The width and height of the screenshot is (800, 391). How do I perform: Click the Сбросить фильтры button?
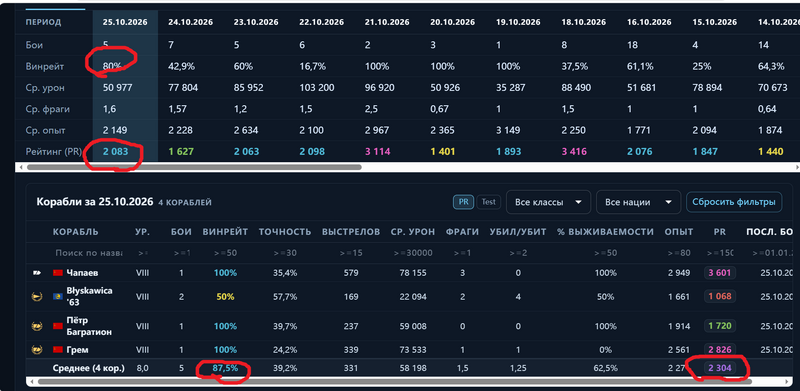click(x=734, y=202)
